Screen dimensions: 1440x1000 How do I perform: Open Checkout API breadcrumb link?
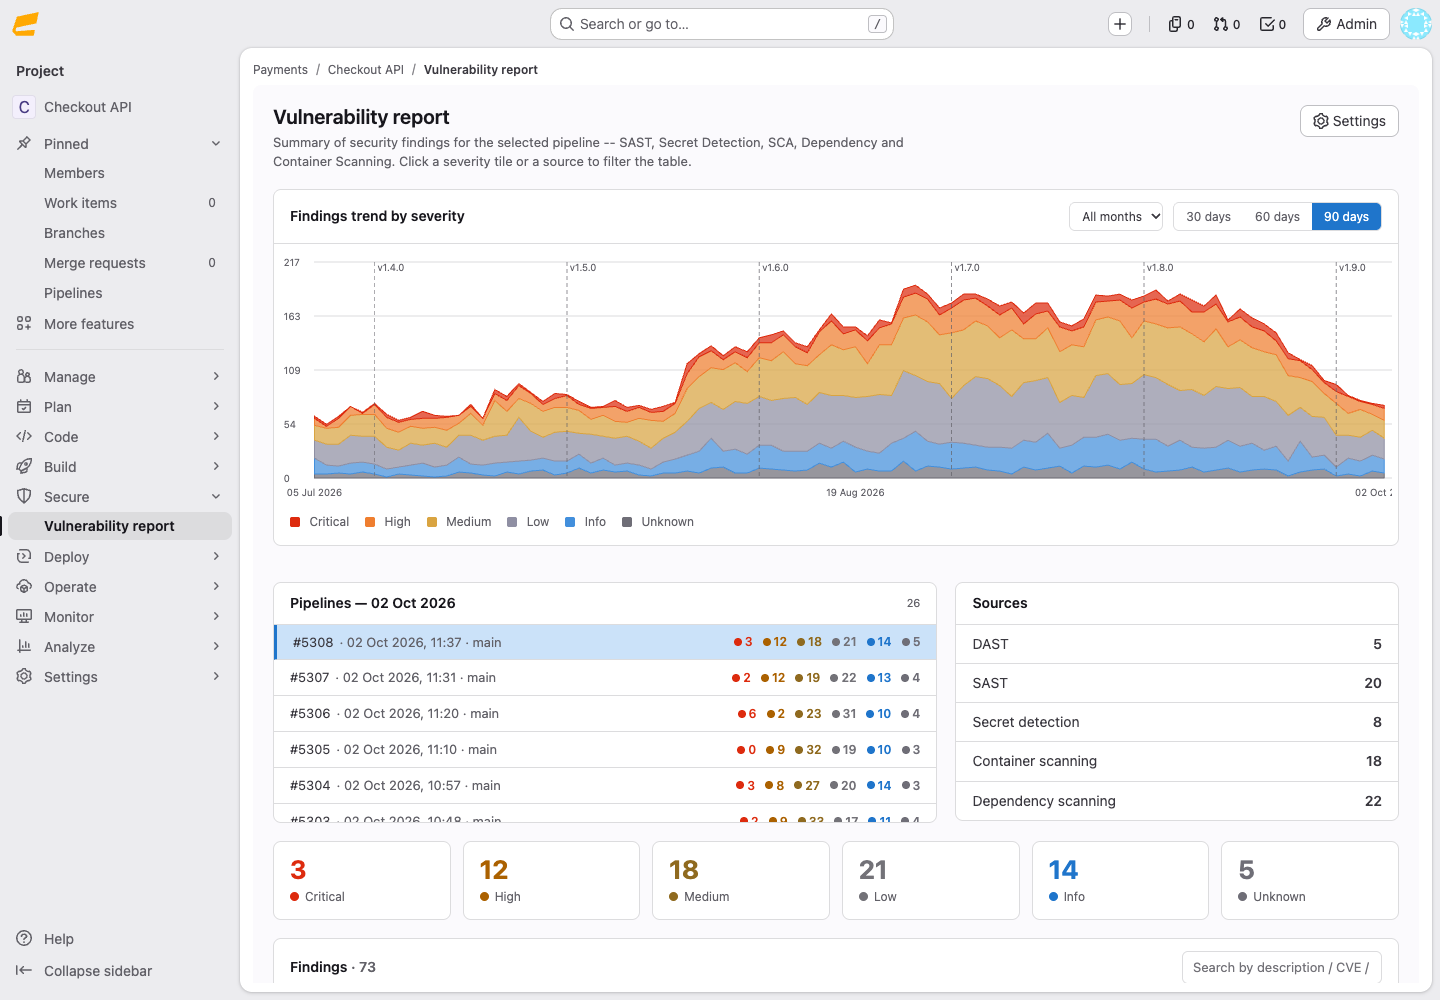tap(366, 70)
